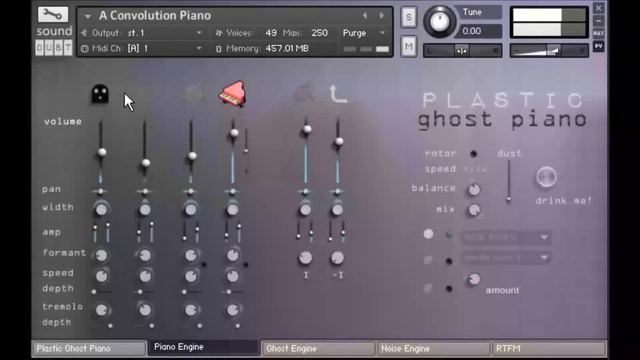640x360 pixels.
Task: Click the black ghost icon above the first channel
Action: click(x=100, y=93)
